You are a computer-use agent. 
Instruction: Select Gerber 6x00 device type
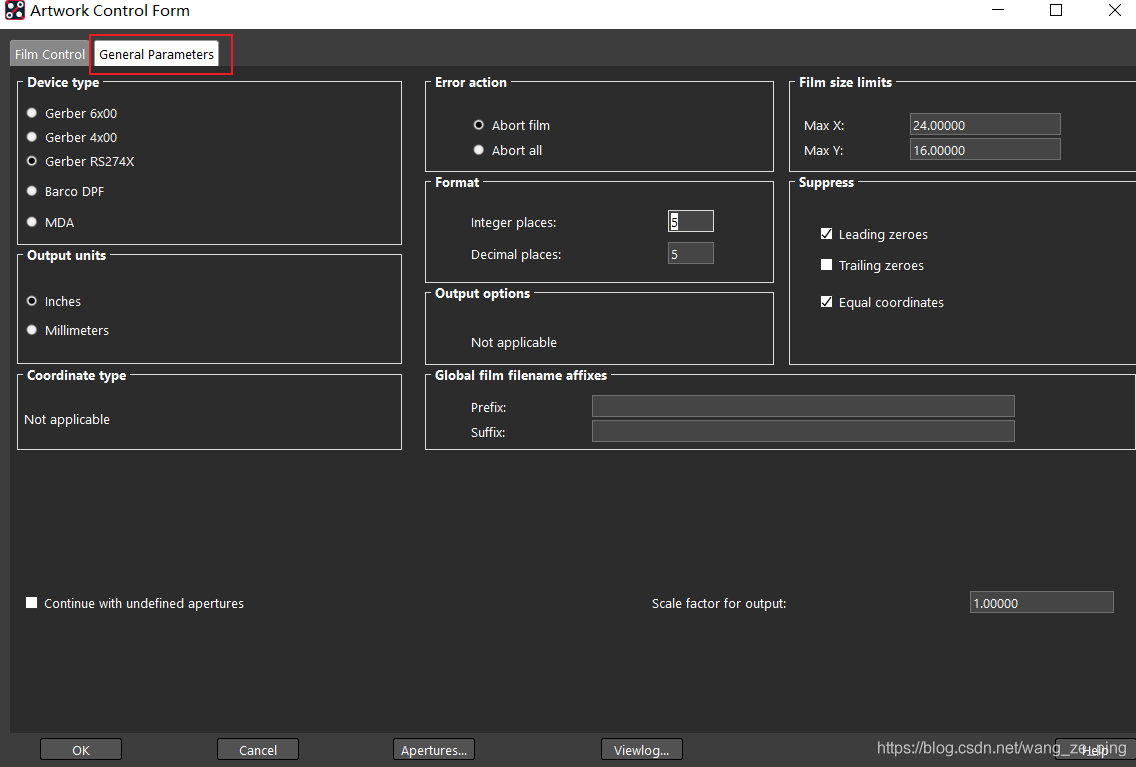click(32, 113)
